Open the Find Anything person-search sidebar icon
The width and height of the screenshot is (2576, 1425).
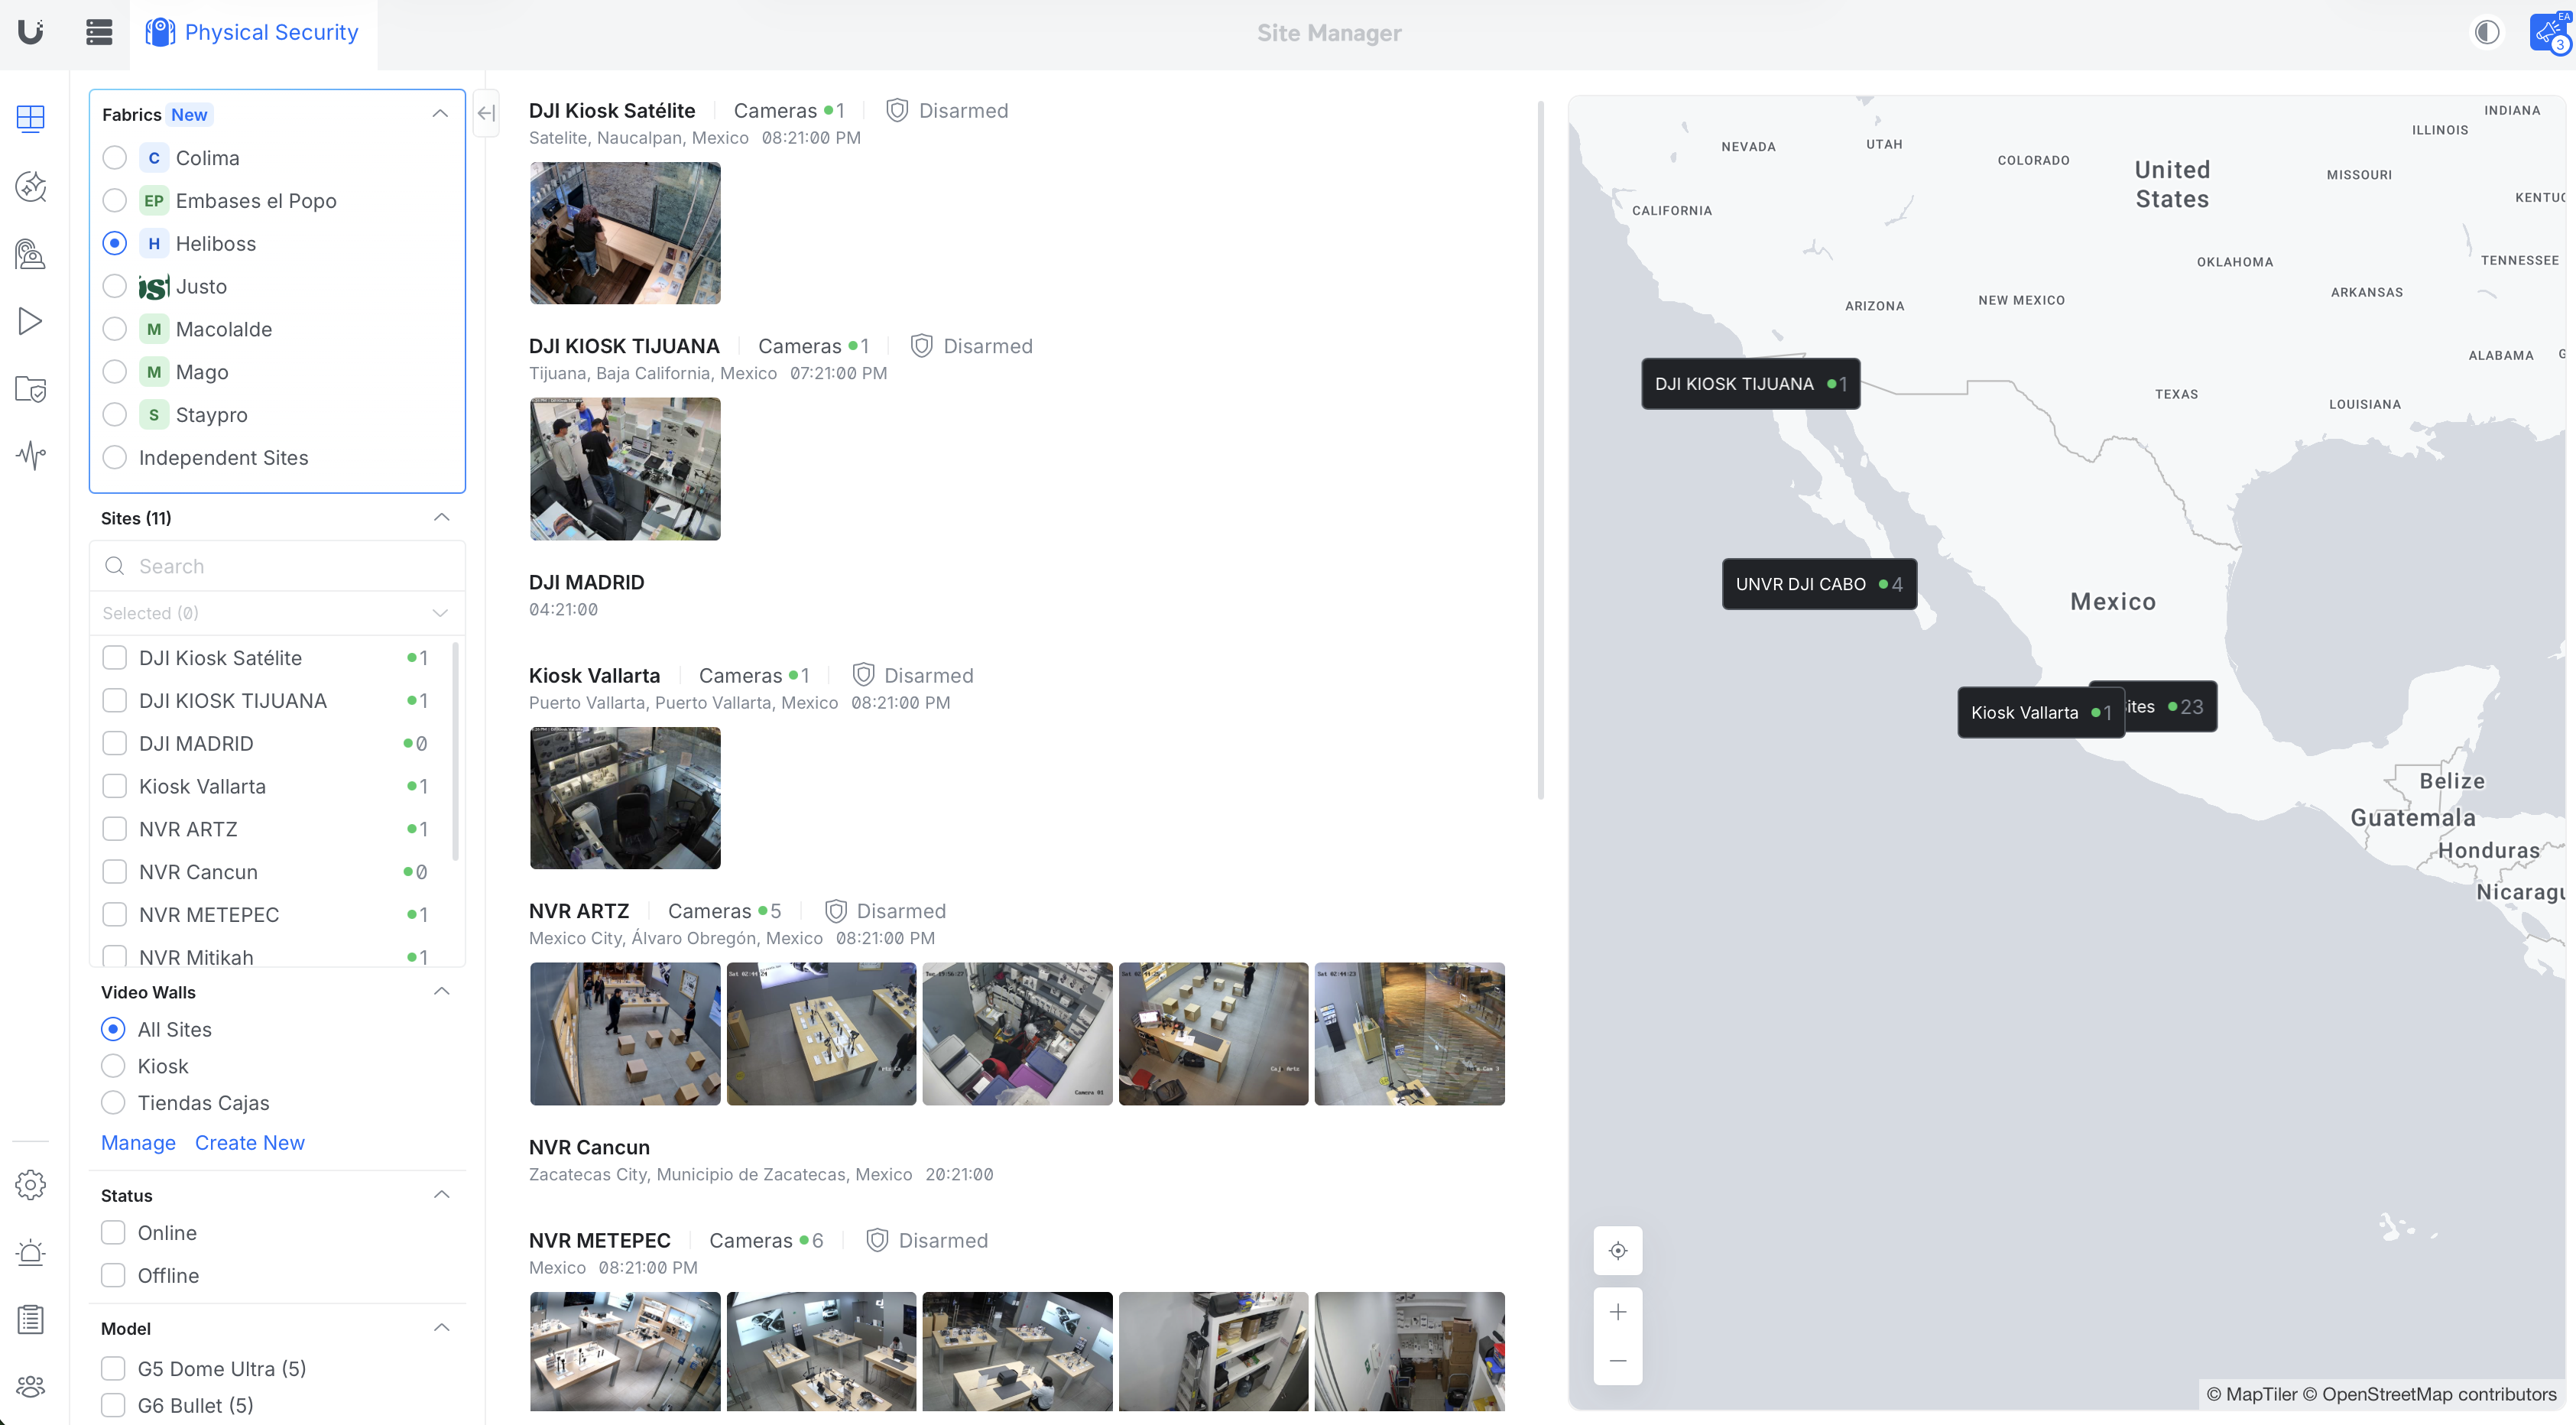pyautogui.click(x=31, y=254)
